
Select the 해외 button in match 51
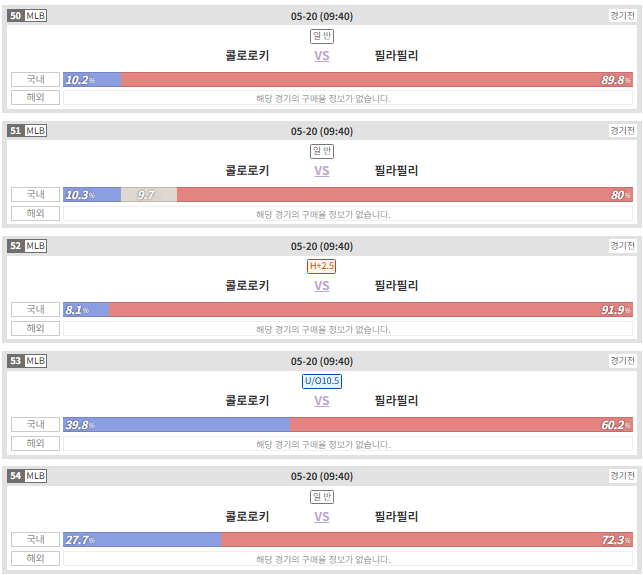(35, 213)
